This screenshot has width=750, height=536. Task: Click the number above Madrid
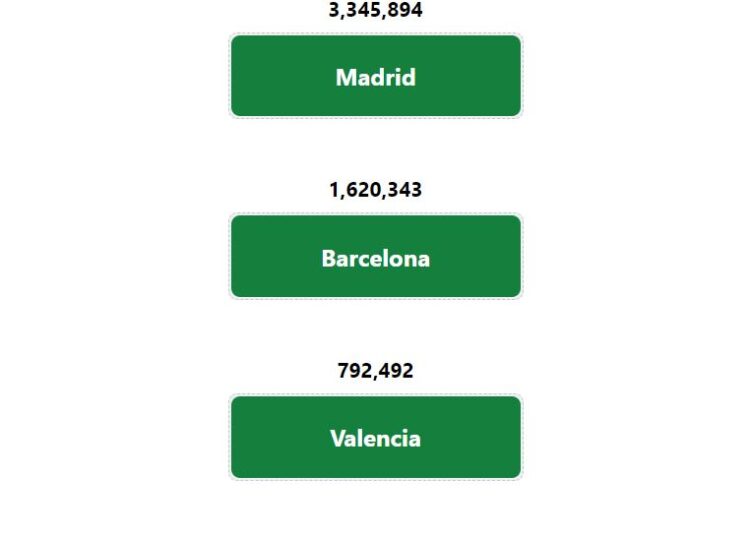[375, 10]
